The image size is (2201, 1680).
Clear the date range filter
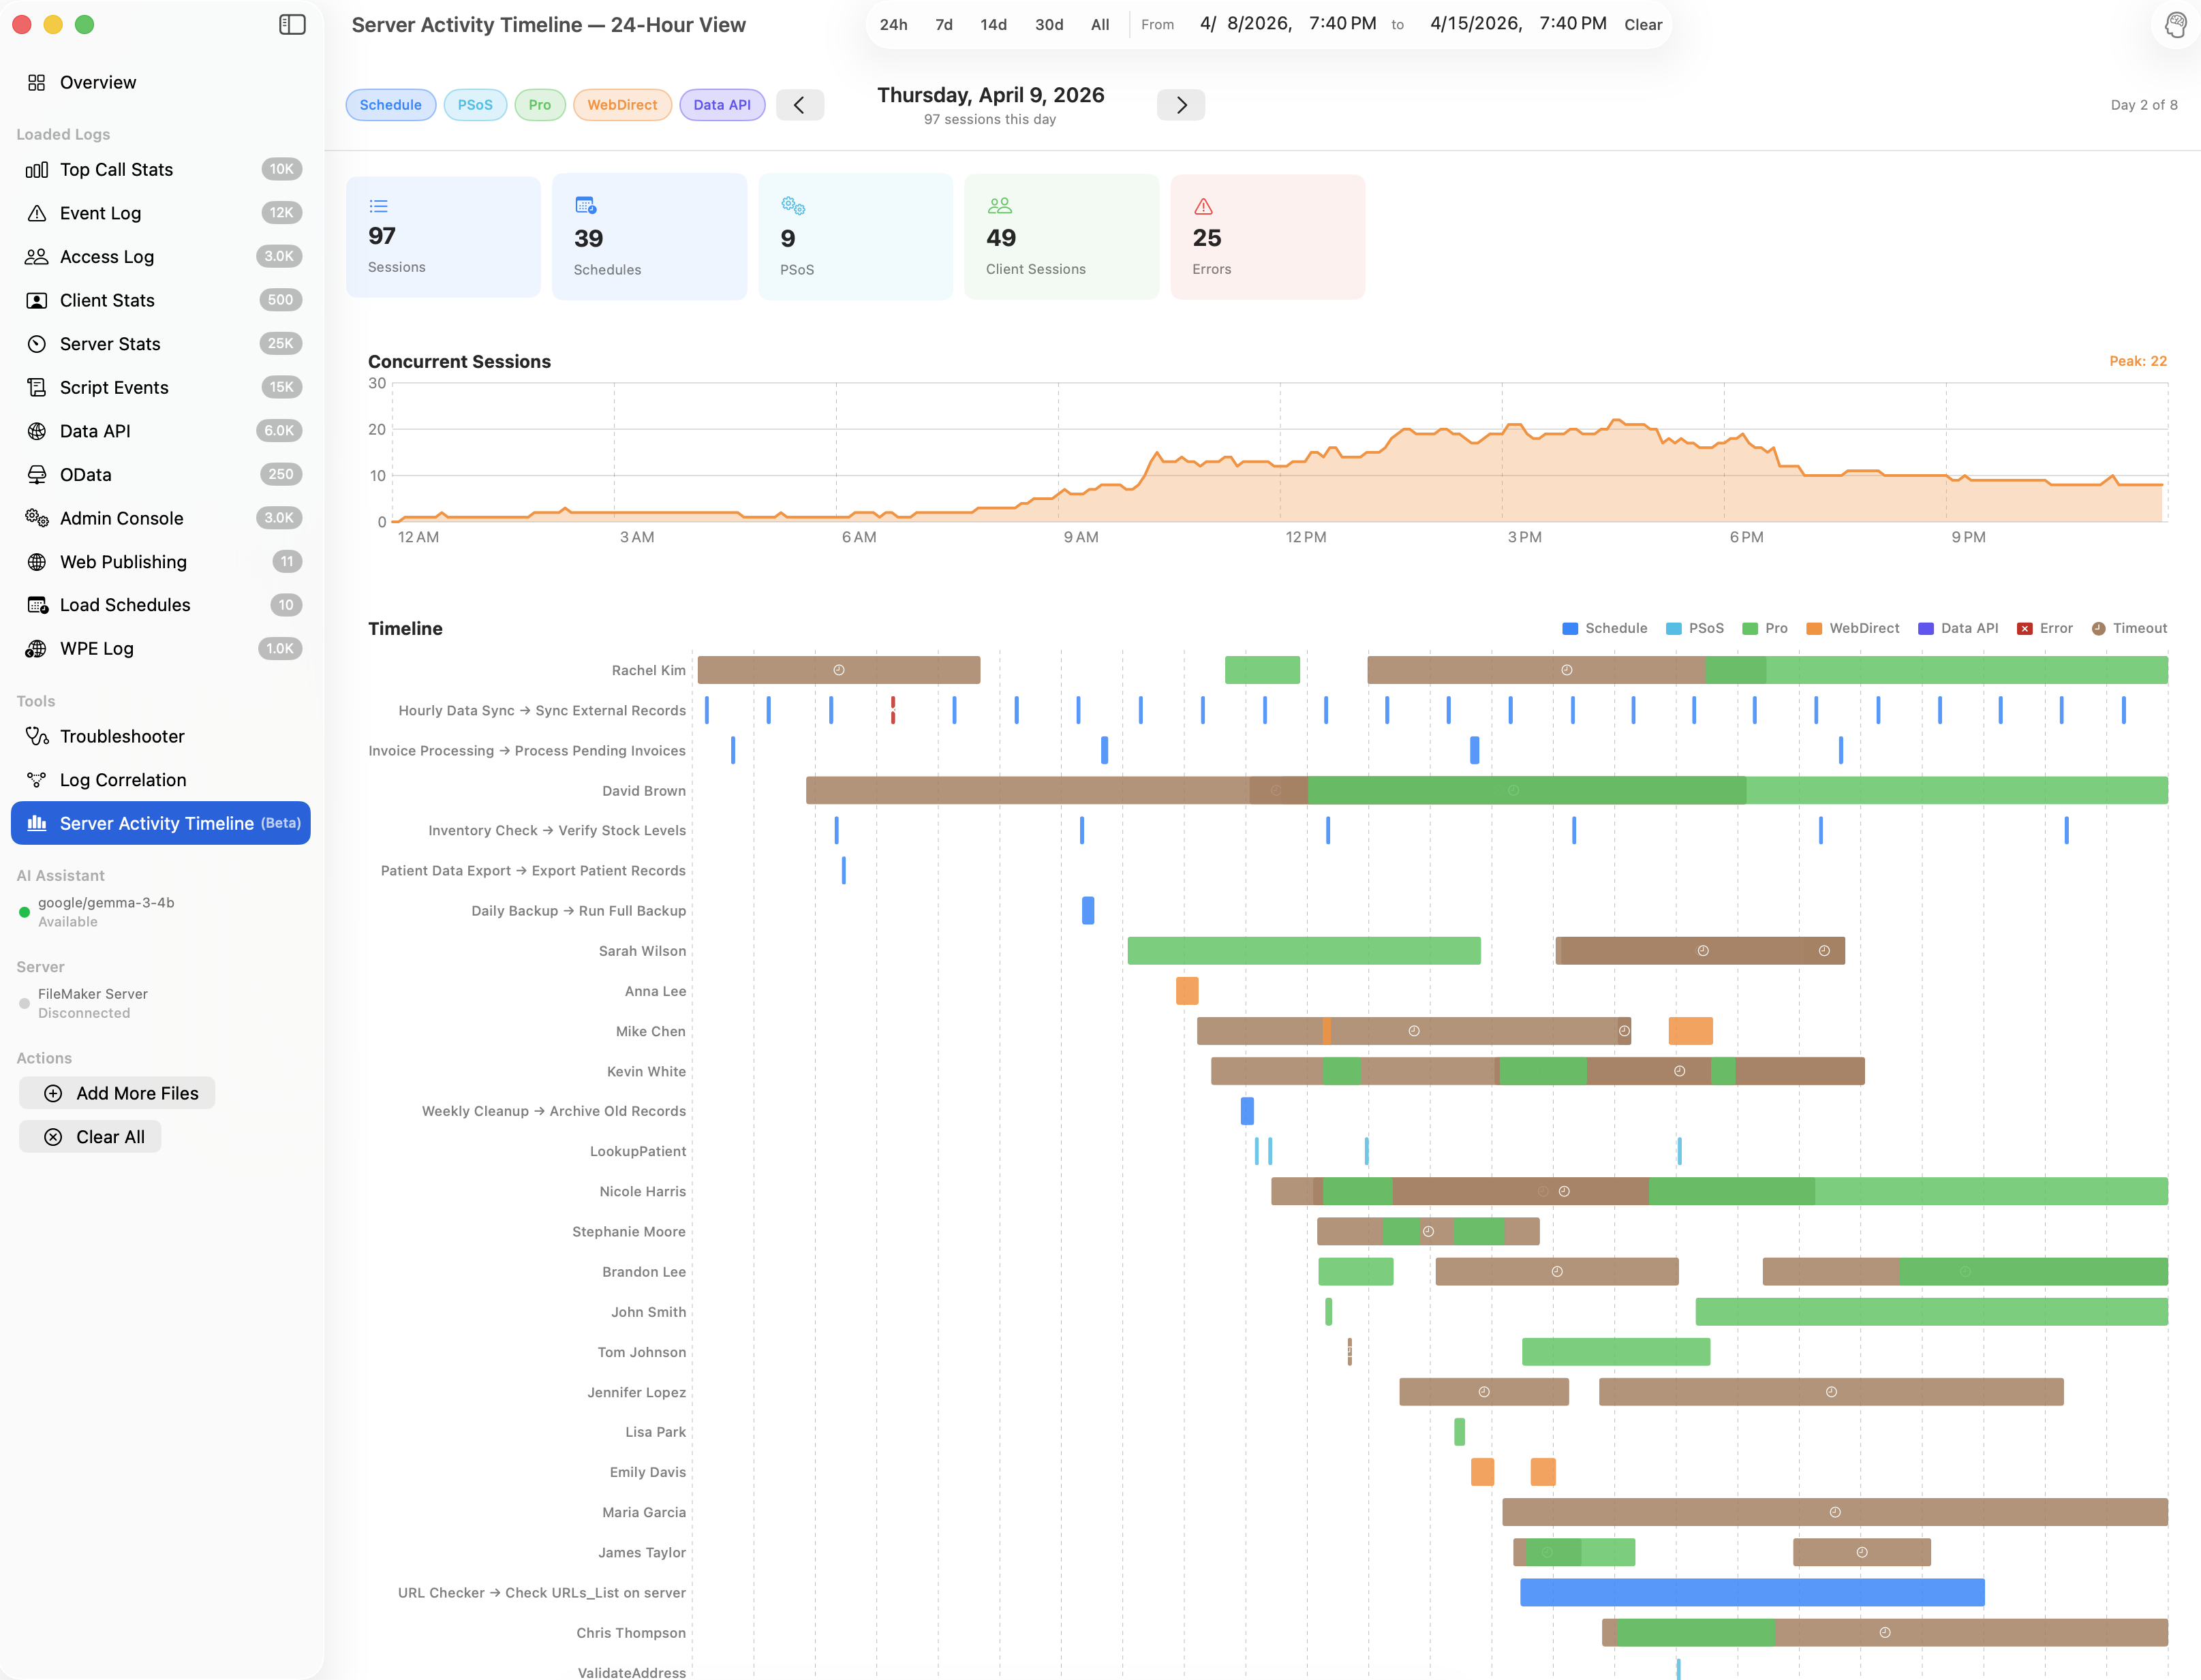(1642, 24)
